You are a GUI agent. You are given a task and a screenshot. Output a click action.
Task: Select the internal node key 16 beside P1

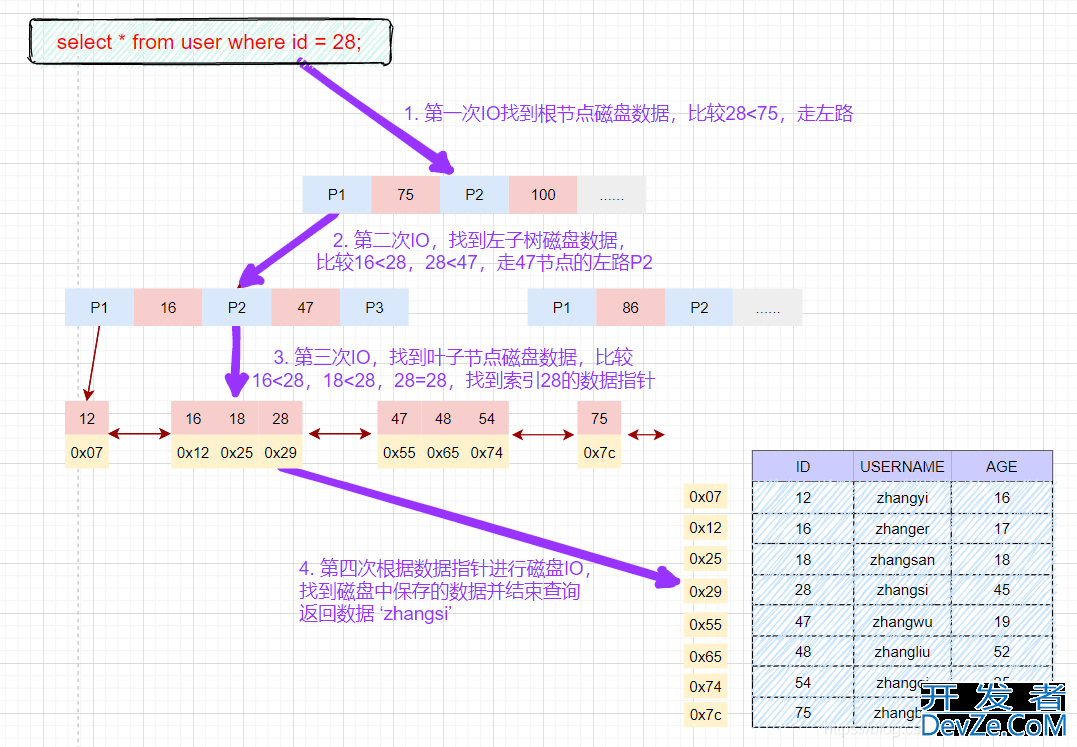click(x=168, y=308)
